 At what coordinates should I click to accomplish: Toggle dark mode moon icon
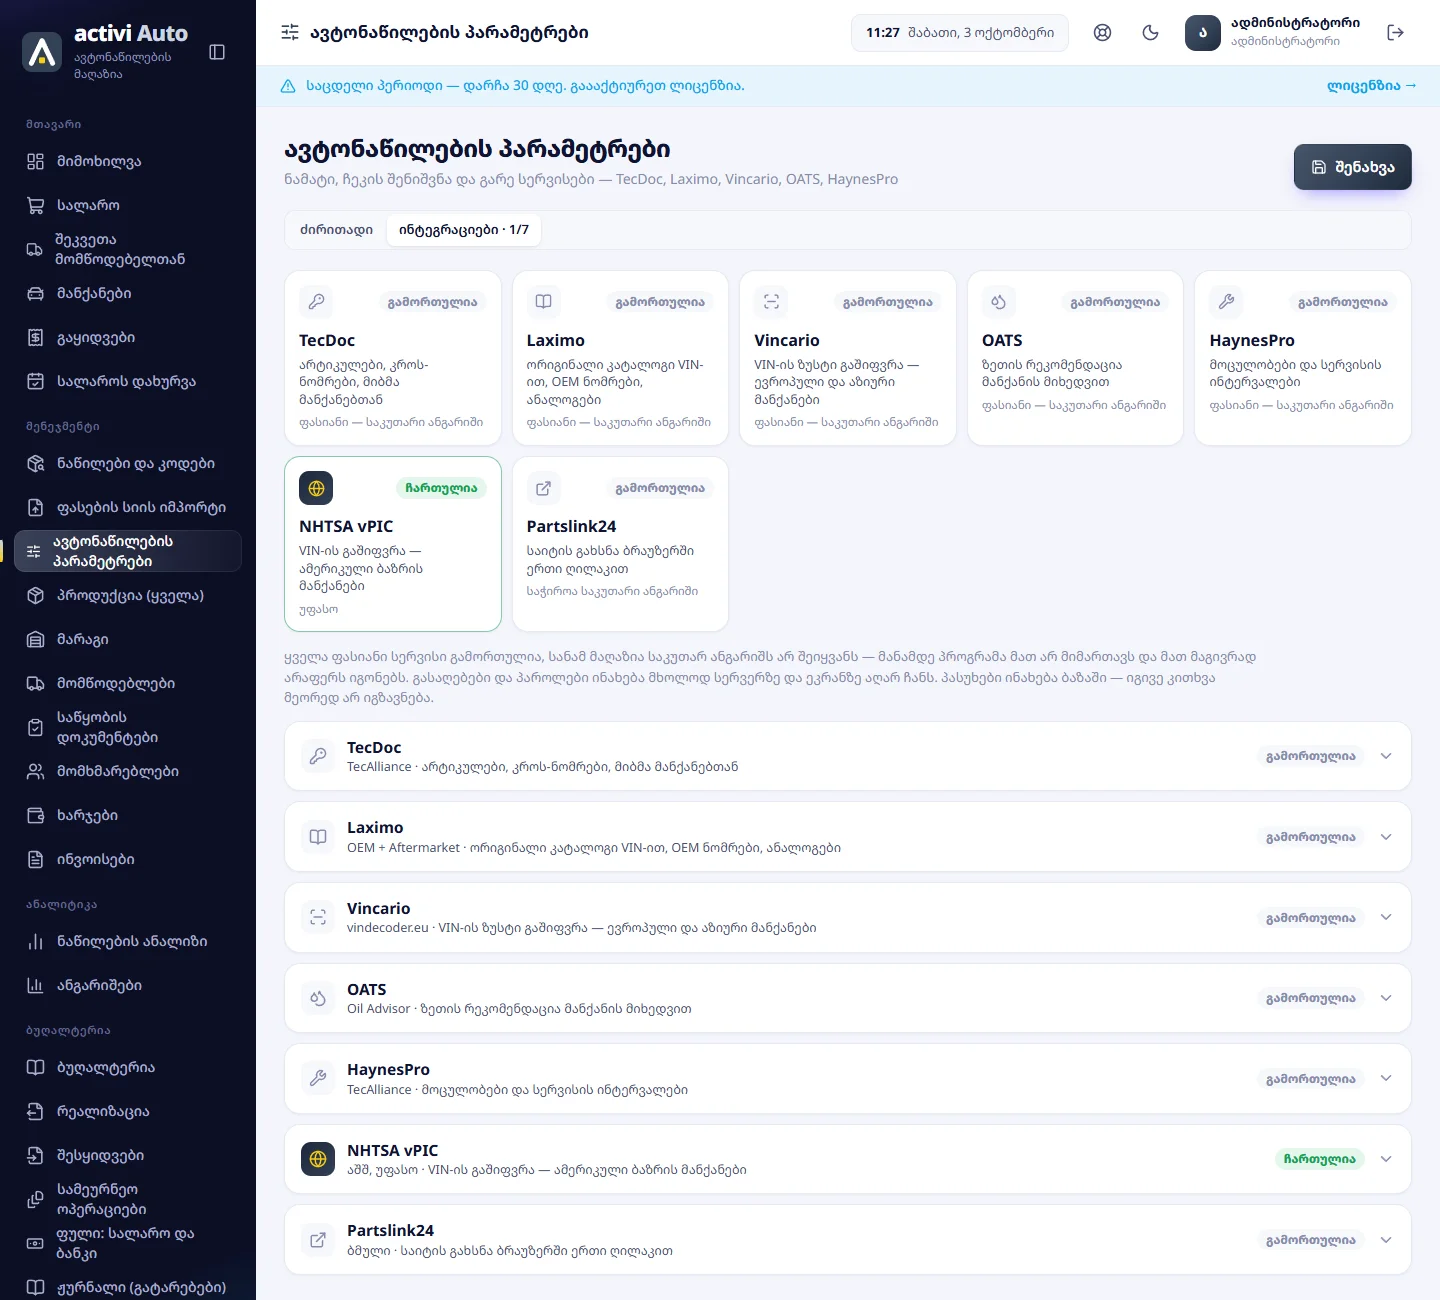pos(1150,33)
